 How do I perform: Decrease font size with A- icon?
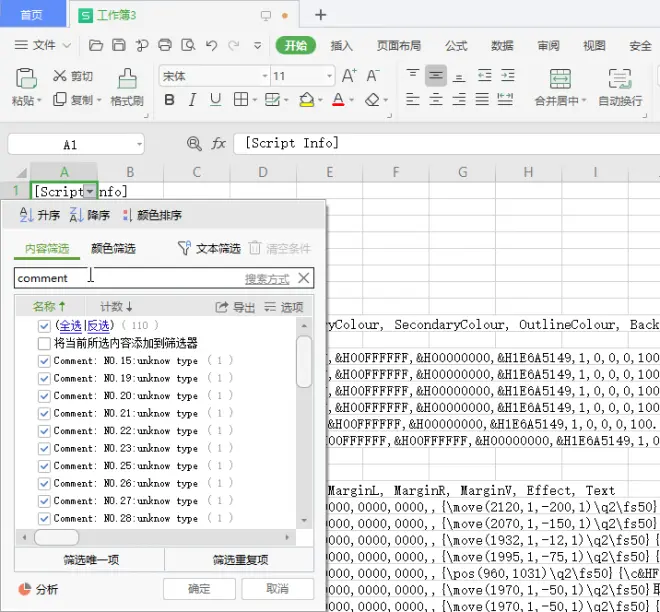point(373,76)
